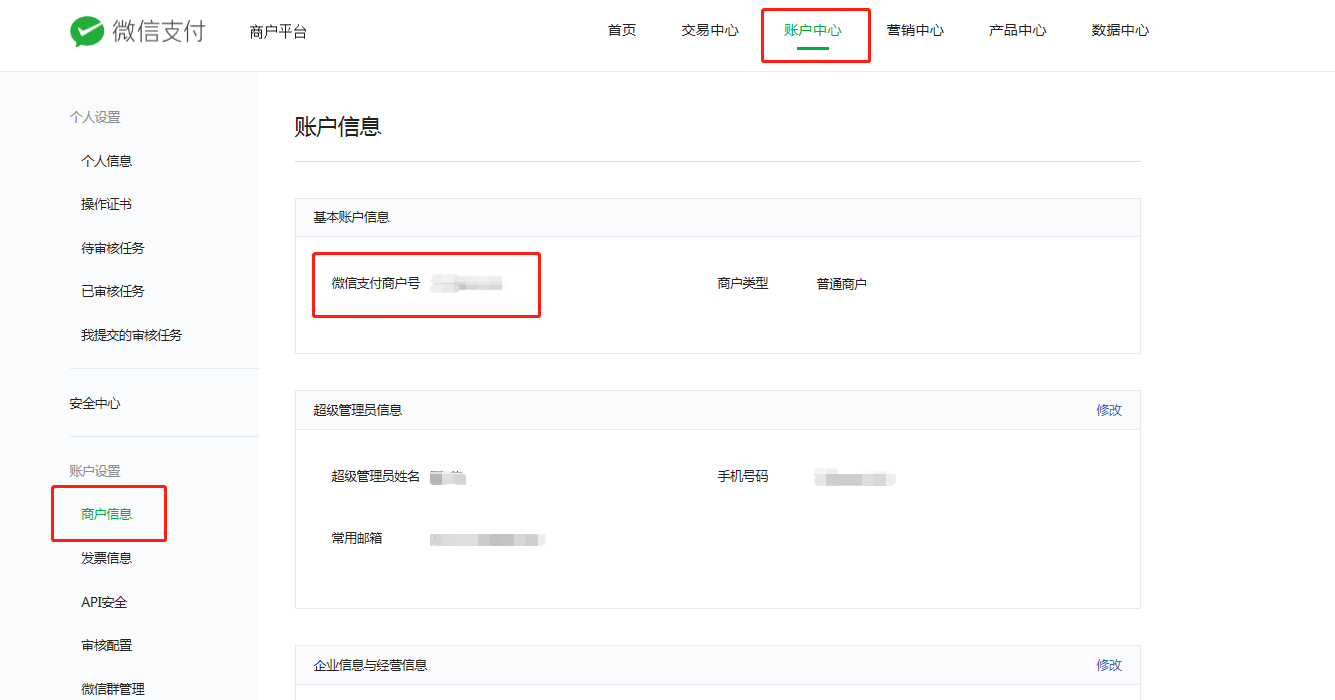Click 修改 for 超级管理员信息
The width and height of the screenshot is (1335, 700).
tap(1109, 410)
